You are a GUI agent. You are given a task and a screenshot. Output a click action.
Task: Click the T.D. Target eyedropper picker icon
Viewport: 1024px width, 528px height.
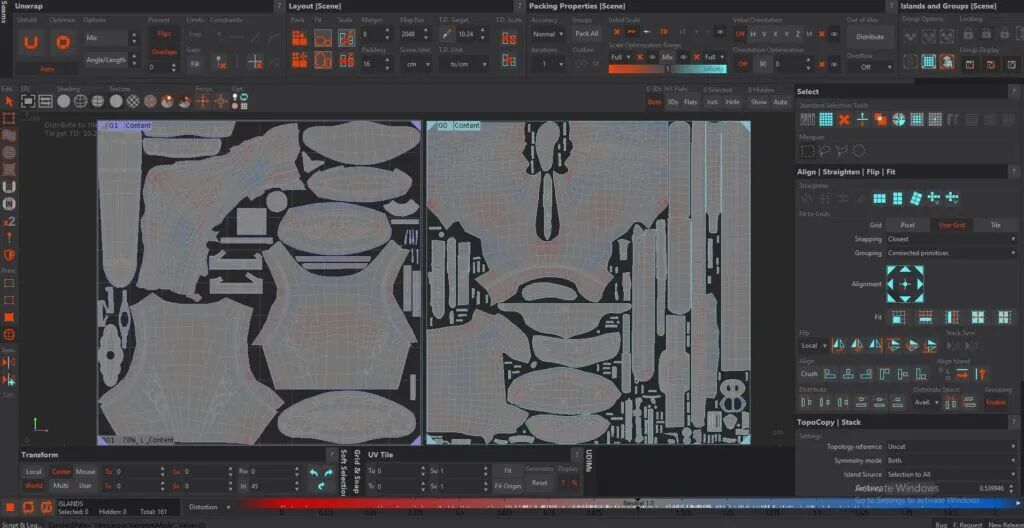click(x=446, y=34)
